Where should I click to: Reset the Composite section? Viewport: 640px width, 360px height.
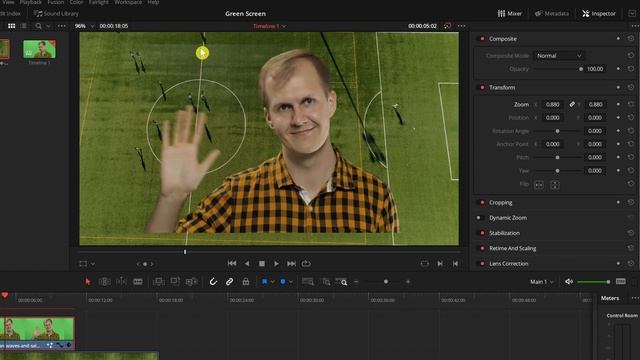(631, 39)
